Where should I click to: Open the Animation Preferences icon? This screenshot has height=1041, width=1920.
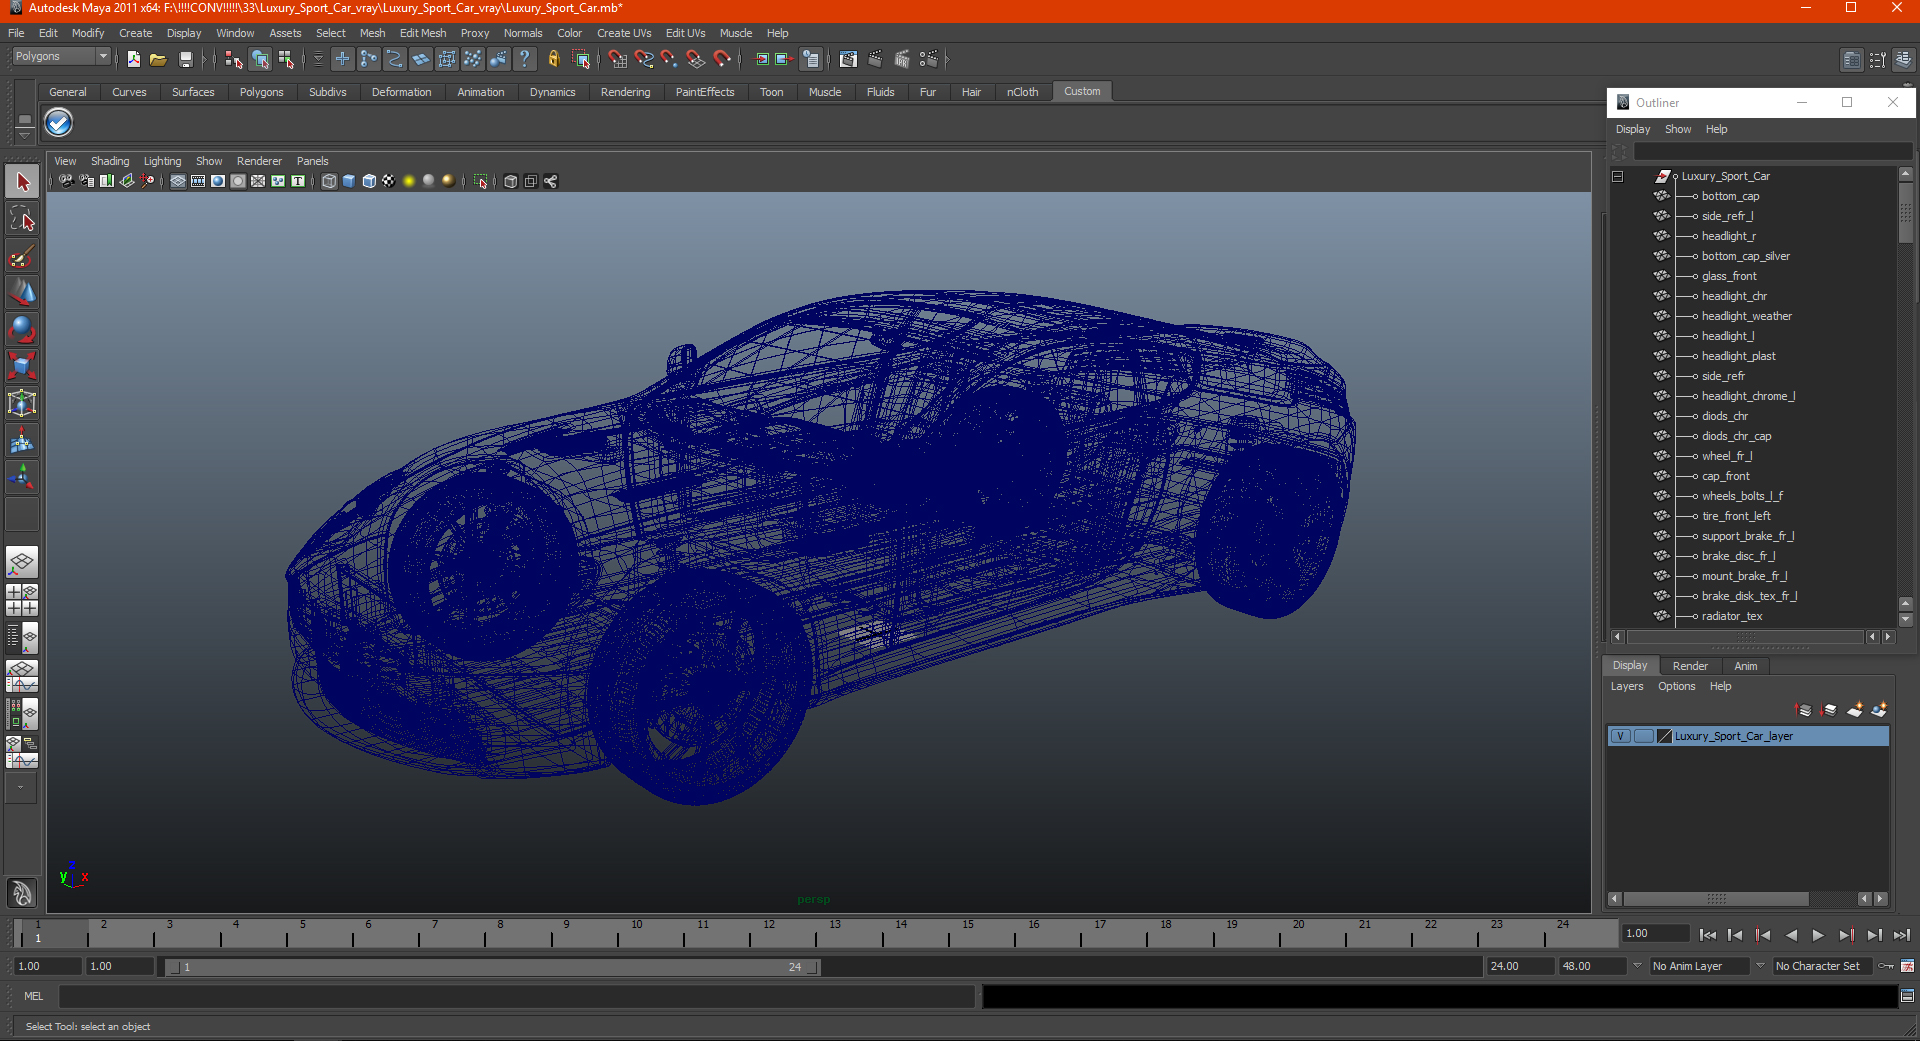[x=1908, y=966]
